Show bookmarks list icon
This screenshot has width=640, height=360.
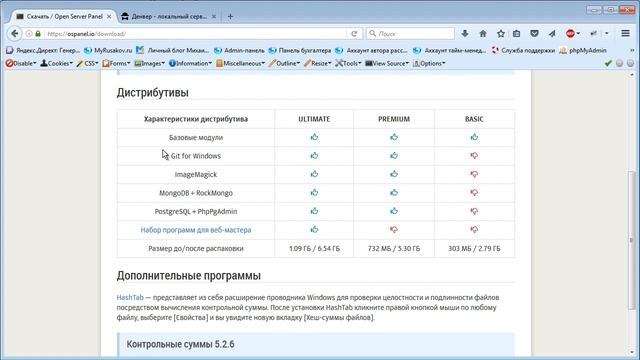point(516,34)
